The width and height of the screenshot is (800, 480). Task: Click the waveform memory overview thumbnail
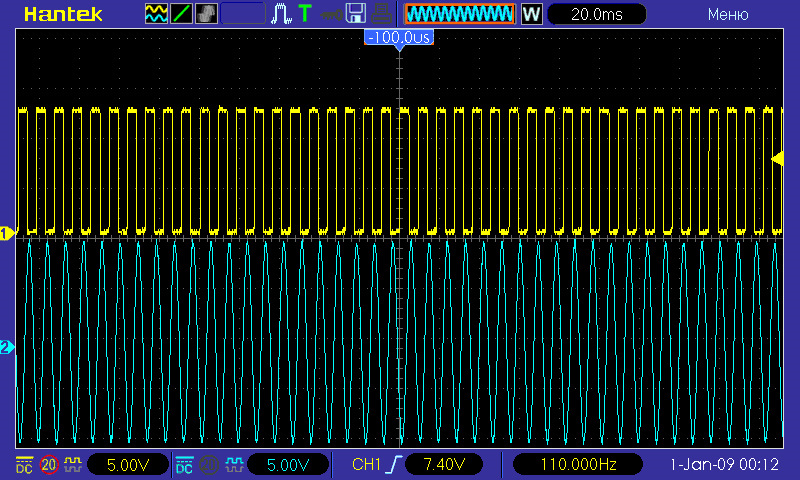click(460, 14)
